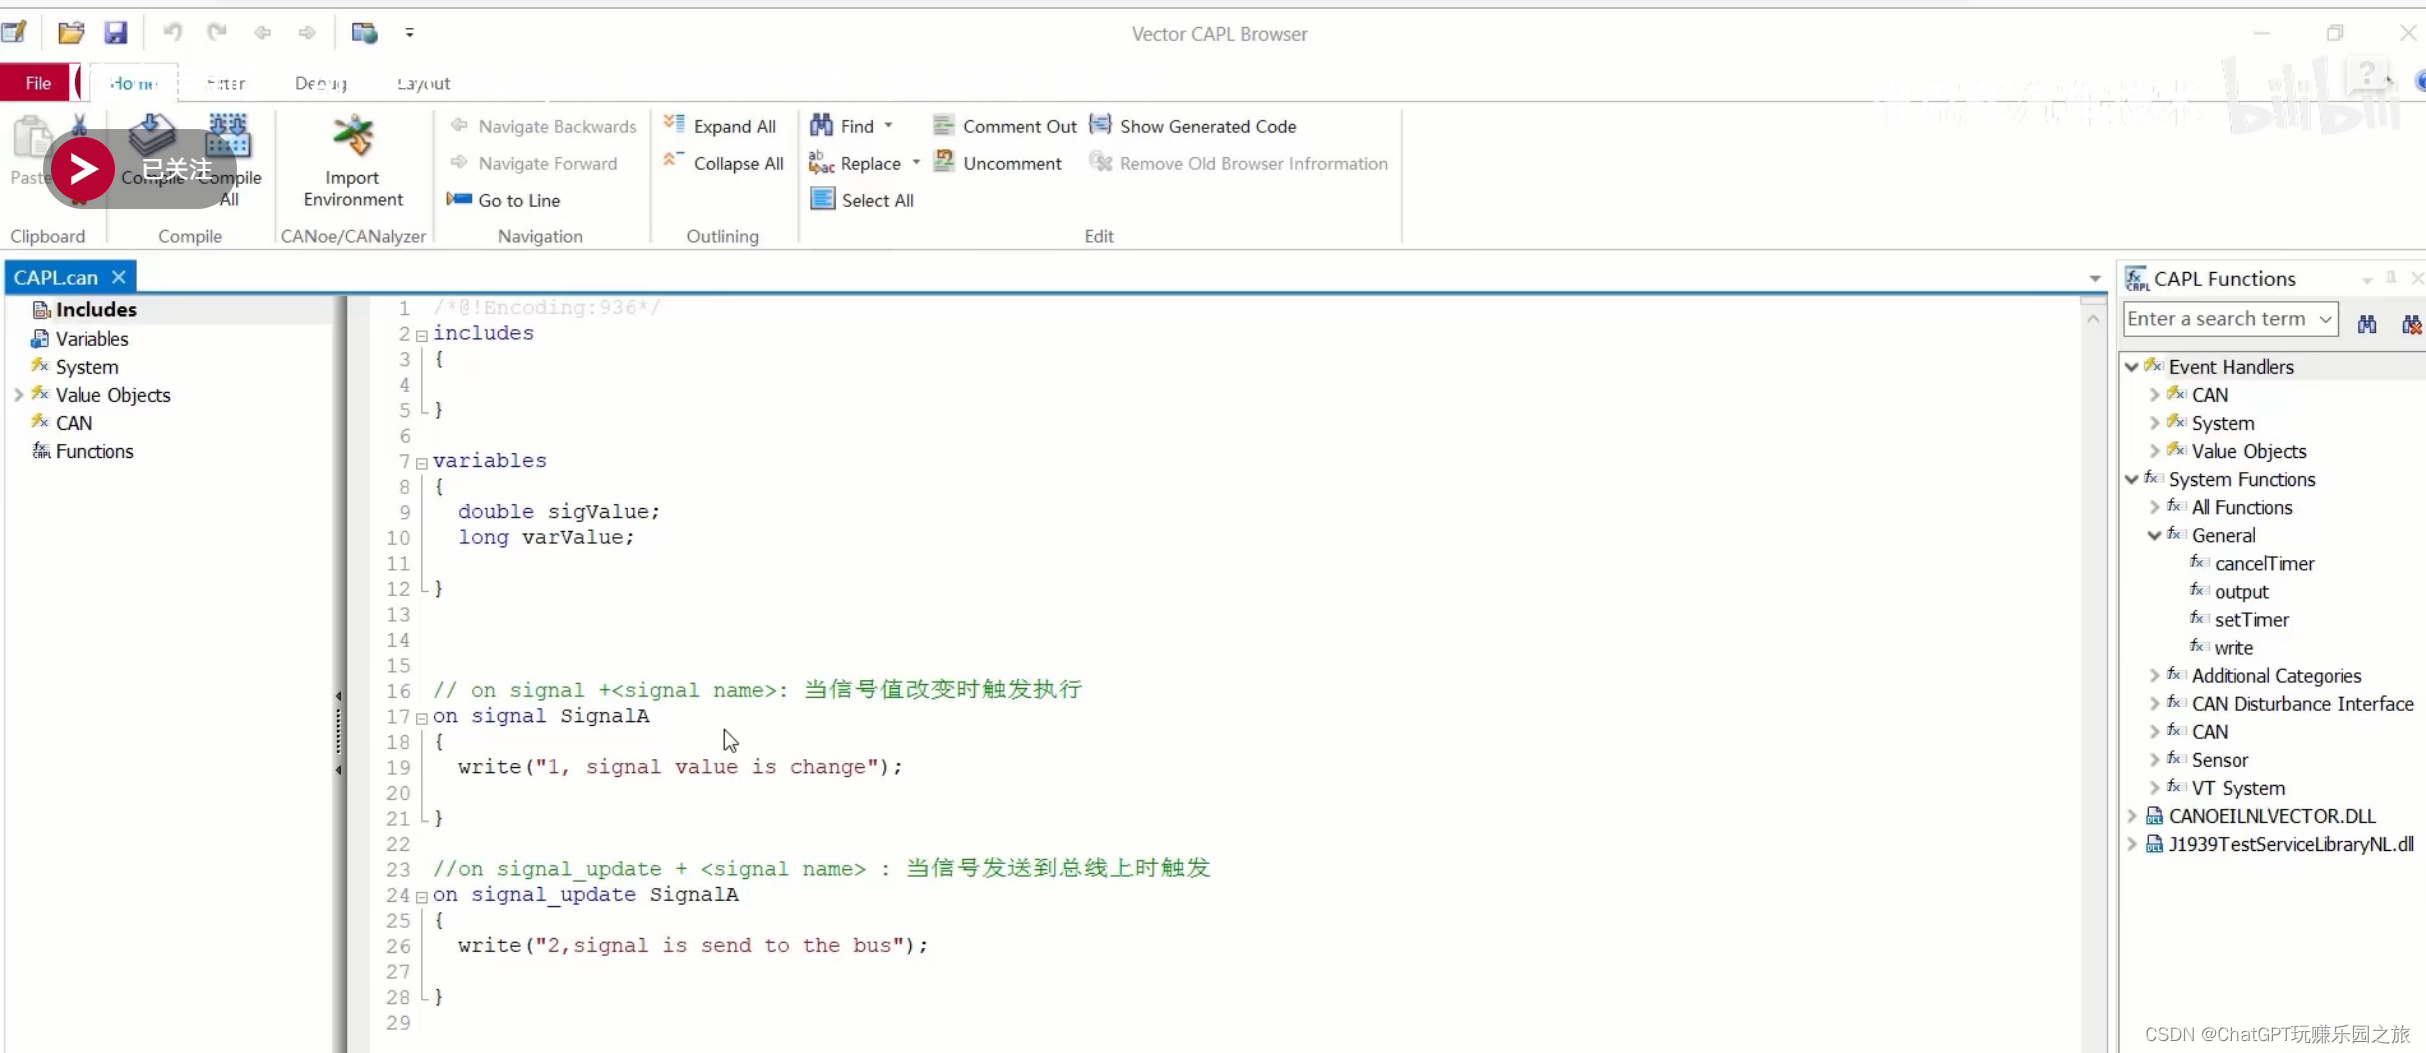Select System in the left navigation tree
2426x1053 pixels.
[87, 367]
